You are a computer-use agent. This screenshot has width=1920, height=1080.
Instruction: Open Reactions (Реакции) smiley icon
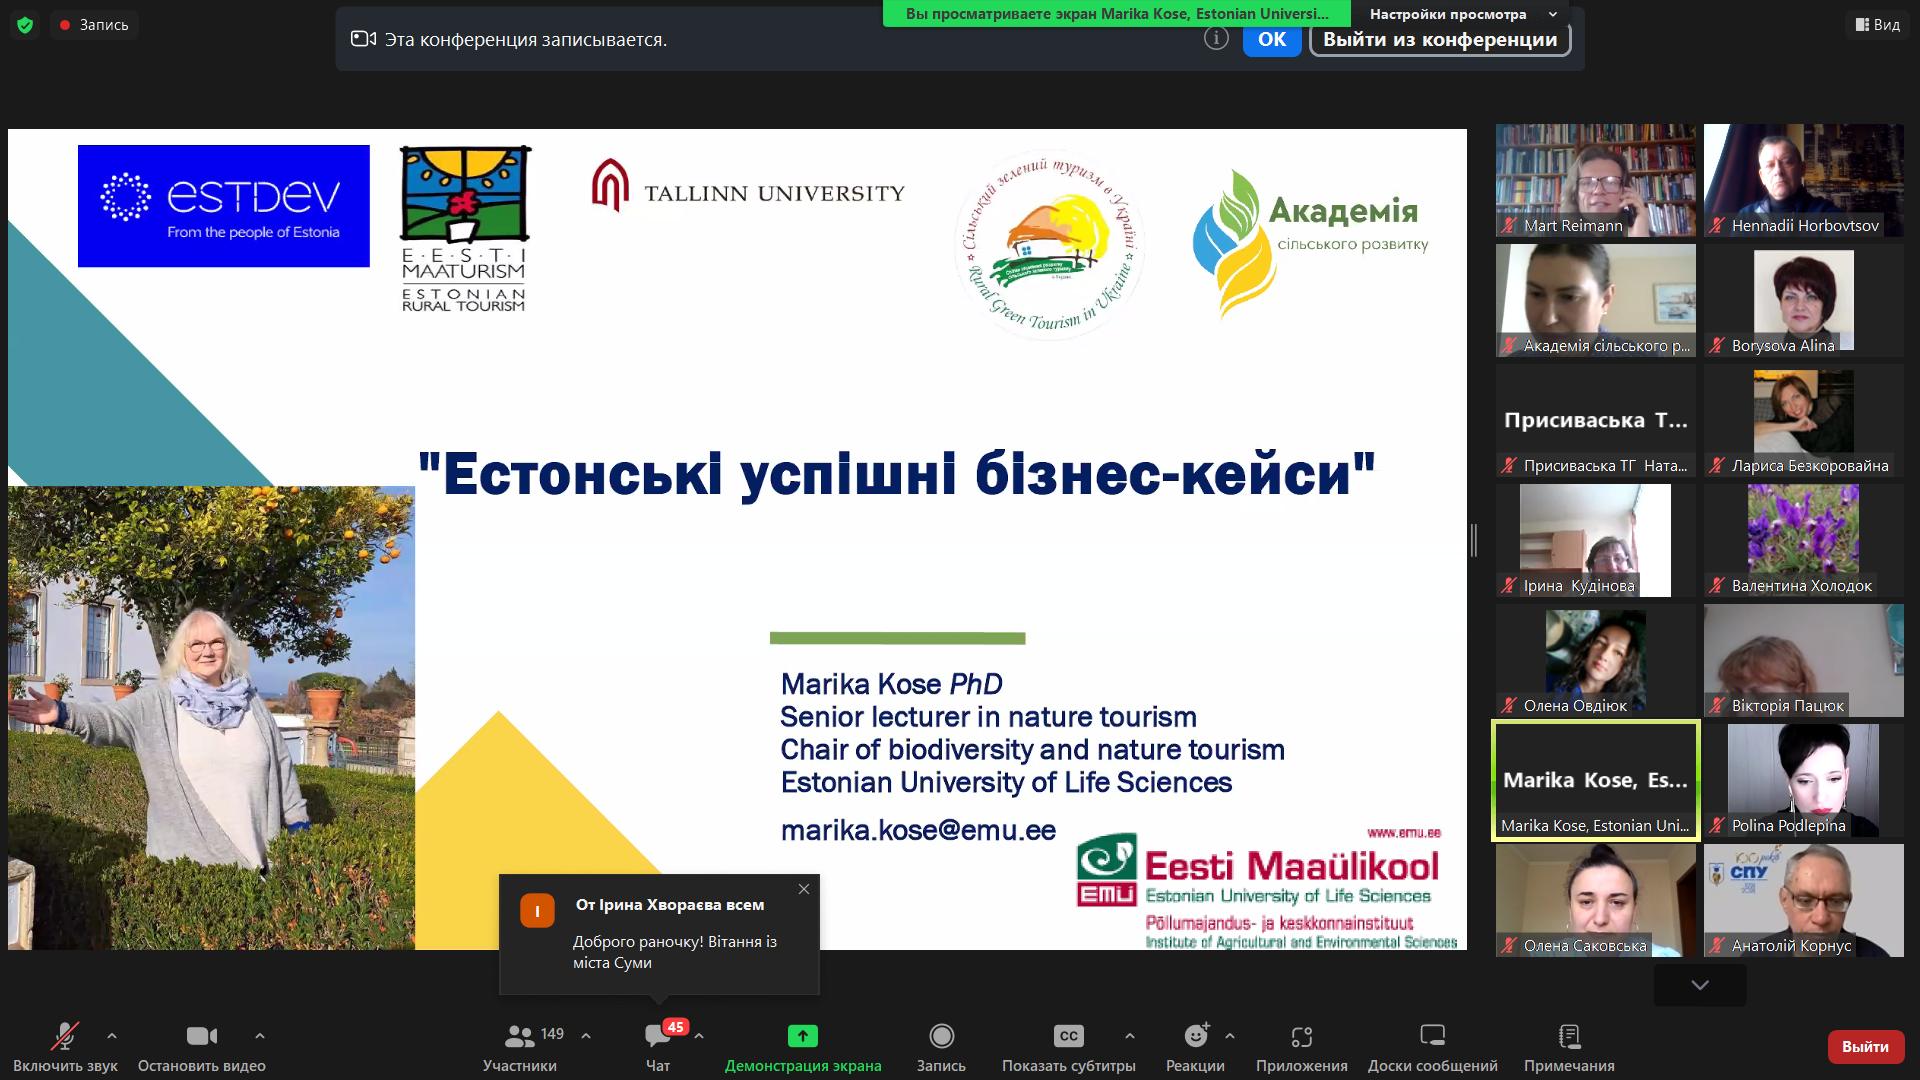click(x=1196, y=1037)
